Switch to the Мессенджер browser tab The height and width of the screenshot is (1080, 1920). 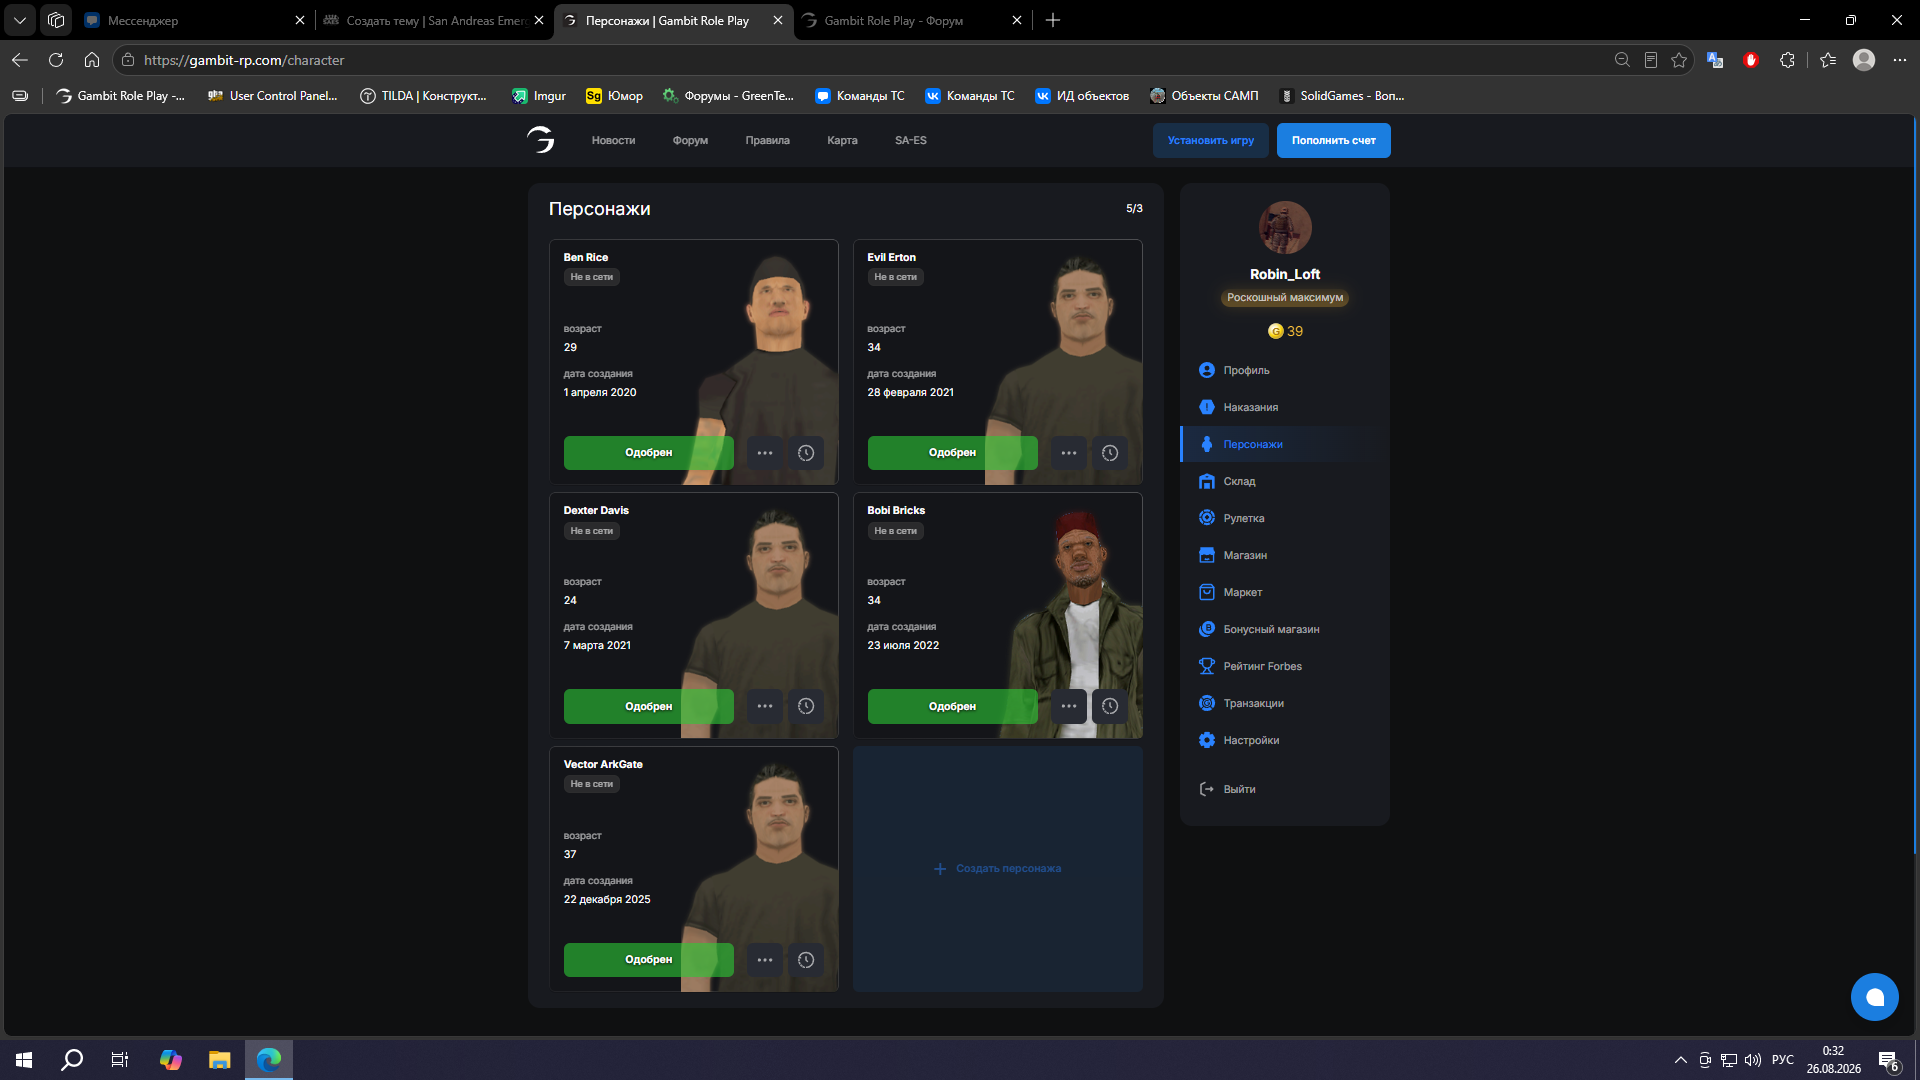pyautogui.click(x=195, y=20)
